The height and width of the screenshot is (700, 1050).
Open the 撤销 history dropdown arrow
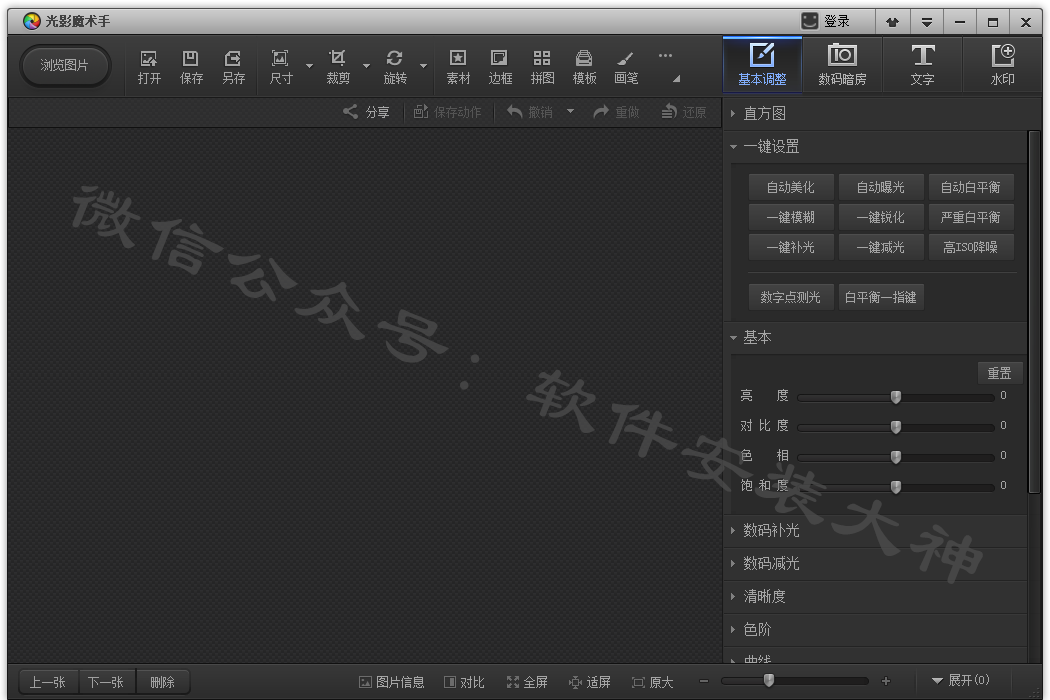(x=571, y=111)
